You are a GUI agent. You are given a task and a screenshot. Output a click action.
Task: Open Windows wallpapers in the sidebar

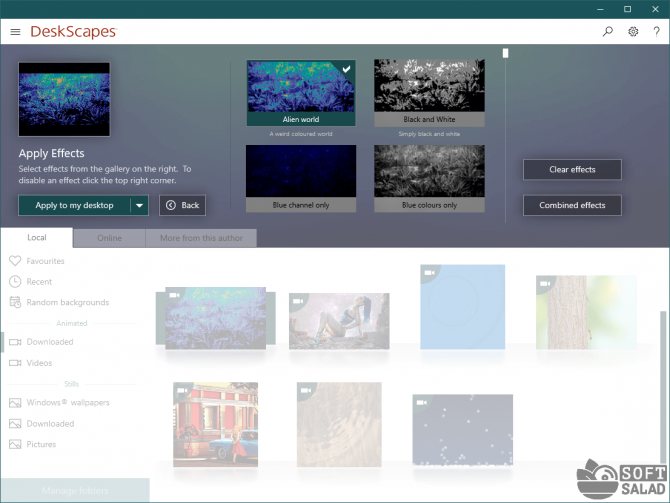tap(68, 403)
